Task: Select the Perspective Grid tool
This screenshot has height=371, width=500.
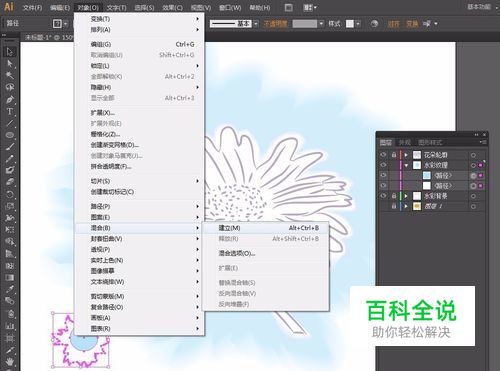Action: click(x=9, y=254)
